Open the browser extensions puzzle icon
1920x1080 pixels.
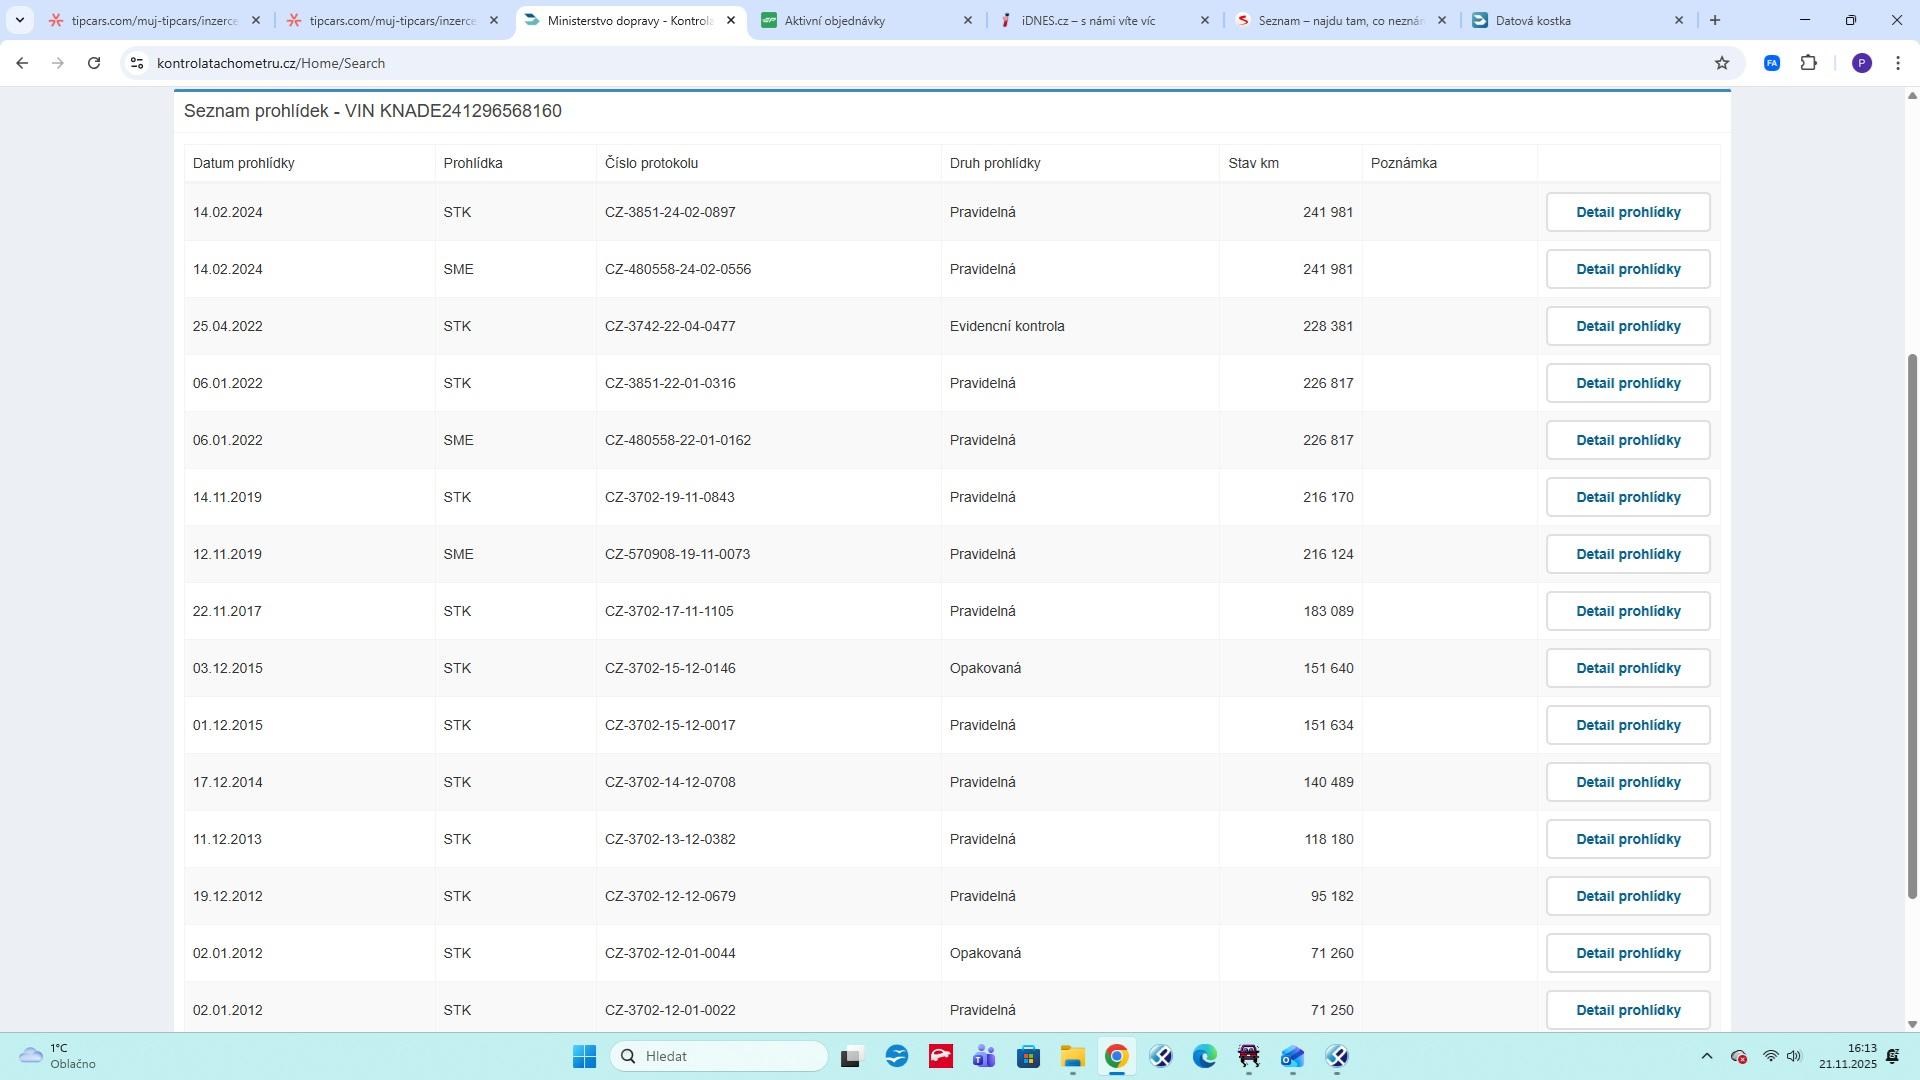1808,63
